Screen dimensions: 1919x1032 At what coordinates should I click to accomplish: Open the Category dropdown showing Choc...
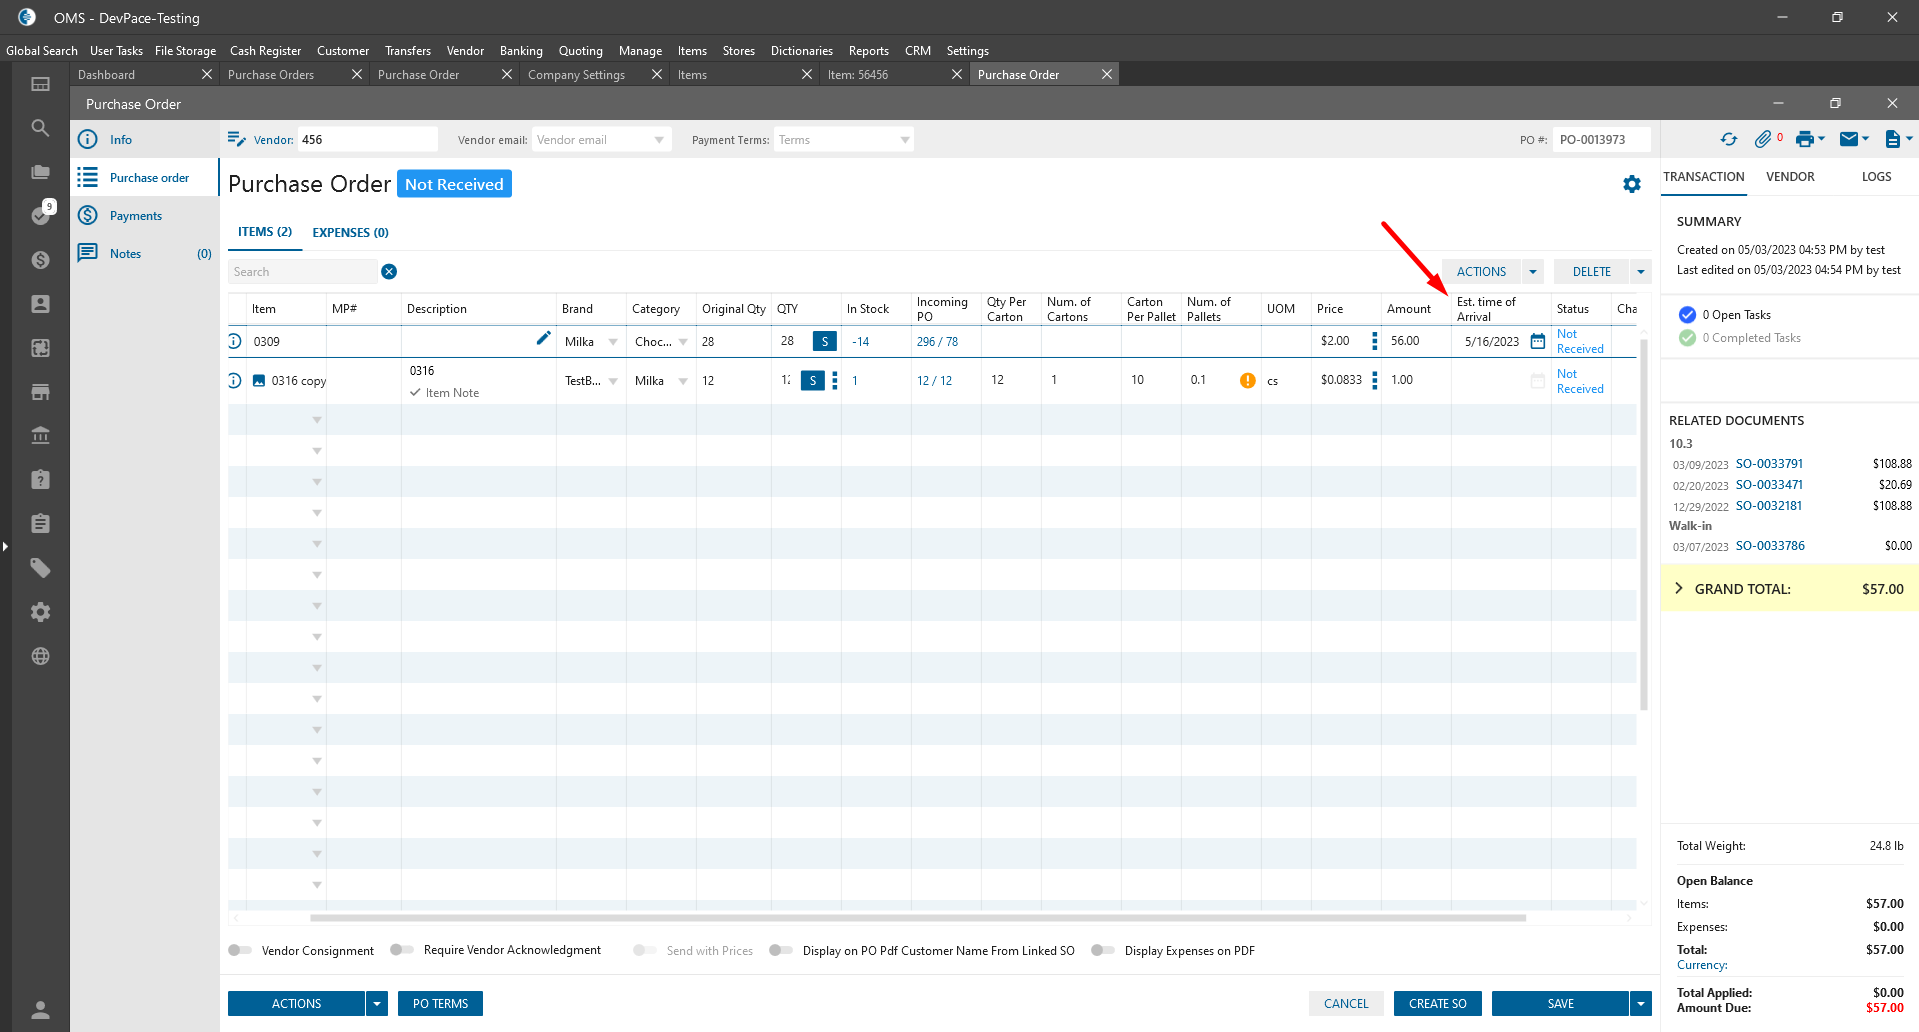pyautogui.click(x=683, y=342)
